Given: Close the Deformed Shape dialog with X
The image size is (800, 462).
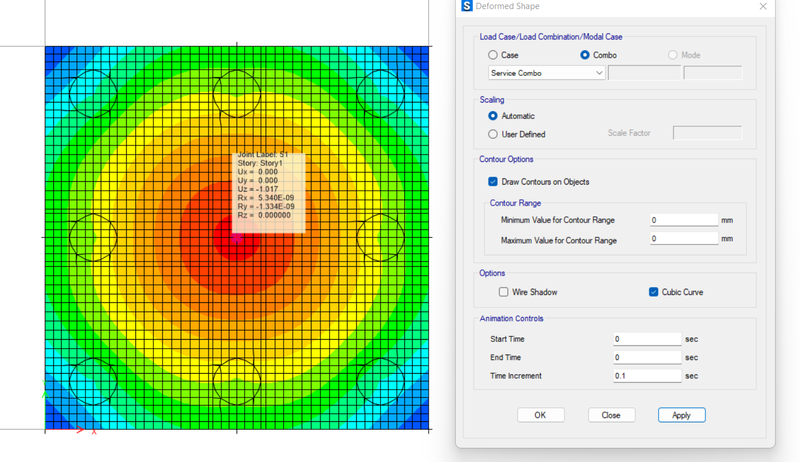Looking at the screenshot, I should click(763, 6).
